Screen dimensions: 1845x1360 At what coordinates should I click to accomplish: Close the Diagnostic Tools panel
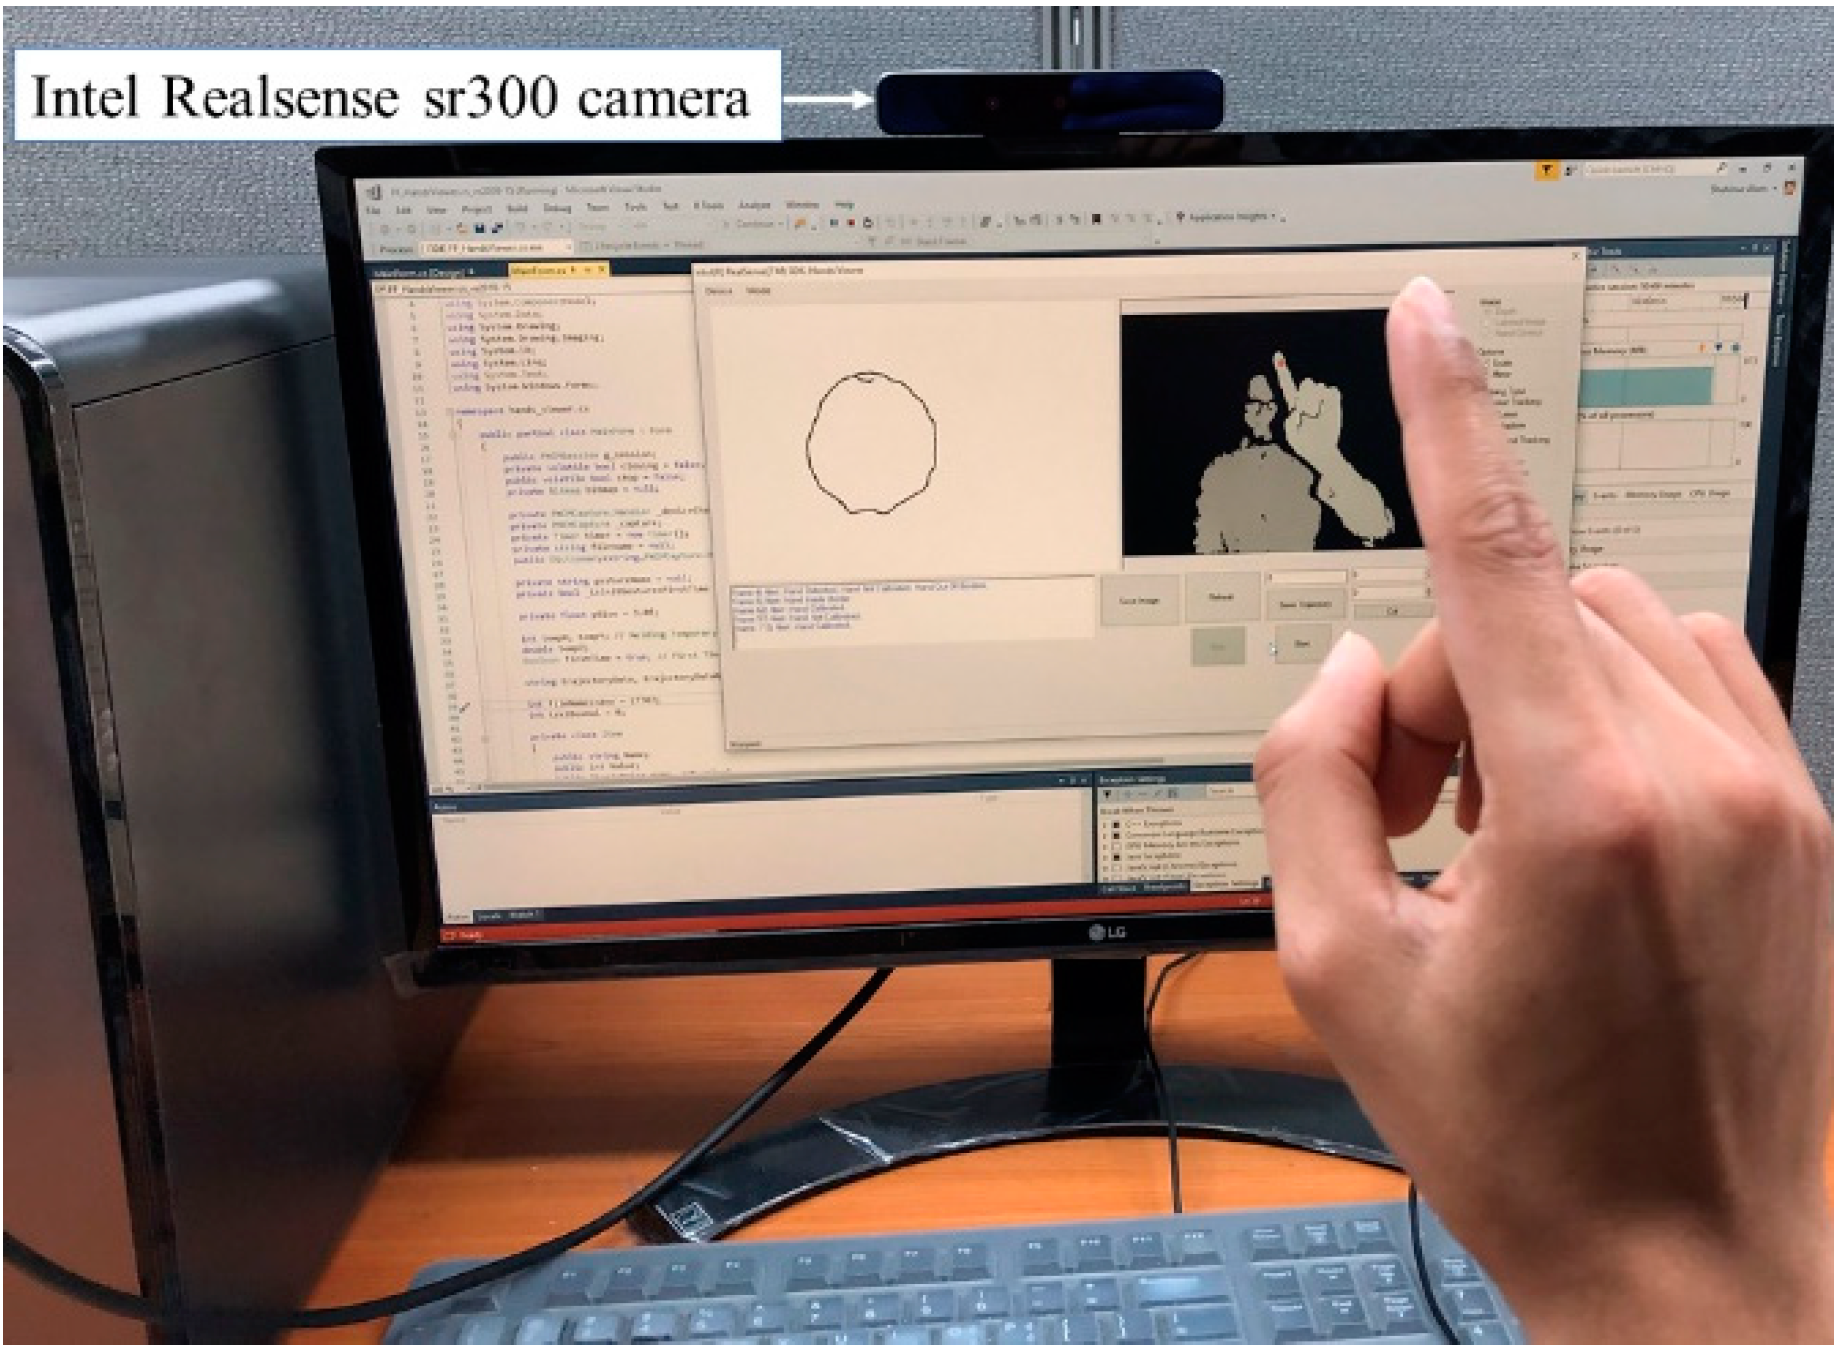(1767, 247)
